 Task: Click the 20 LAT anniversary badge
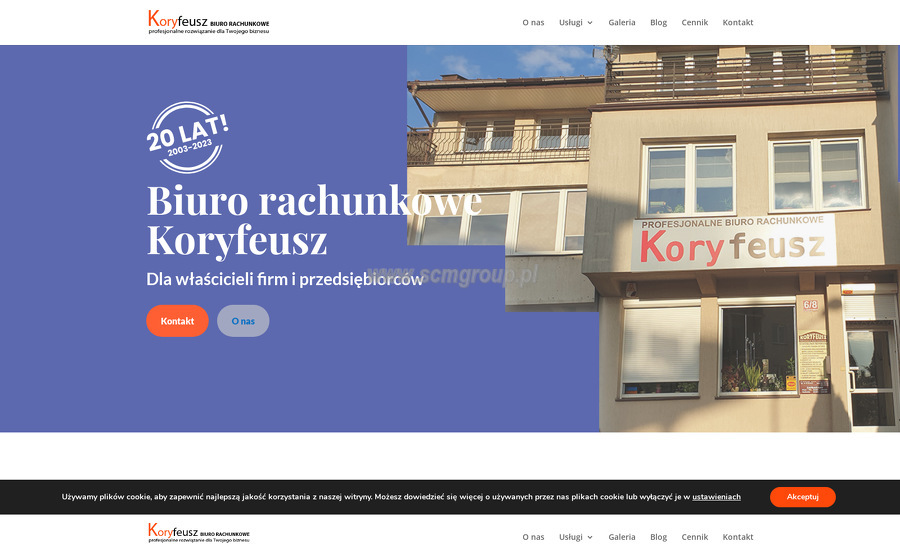[x=187, y=138]
